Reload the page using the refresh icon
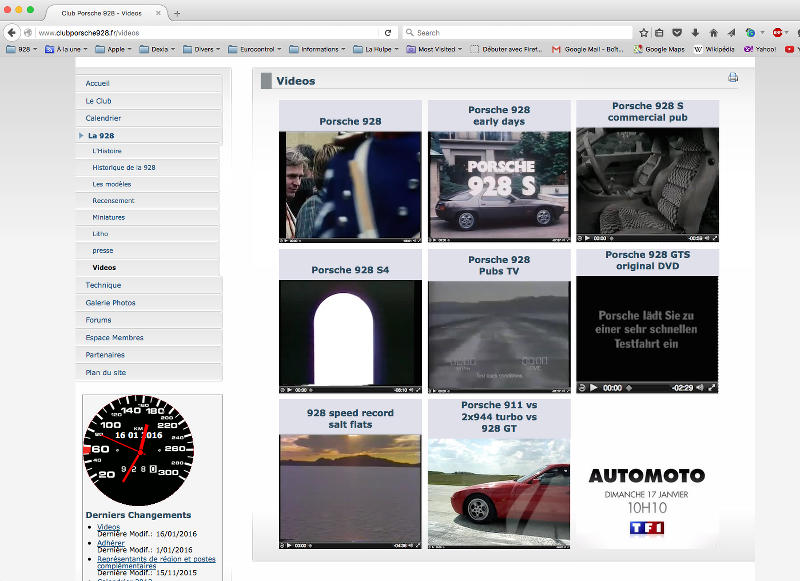The image size is (800, 581). point(388,33)
